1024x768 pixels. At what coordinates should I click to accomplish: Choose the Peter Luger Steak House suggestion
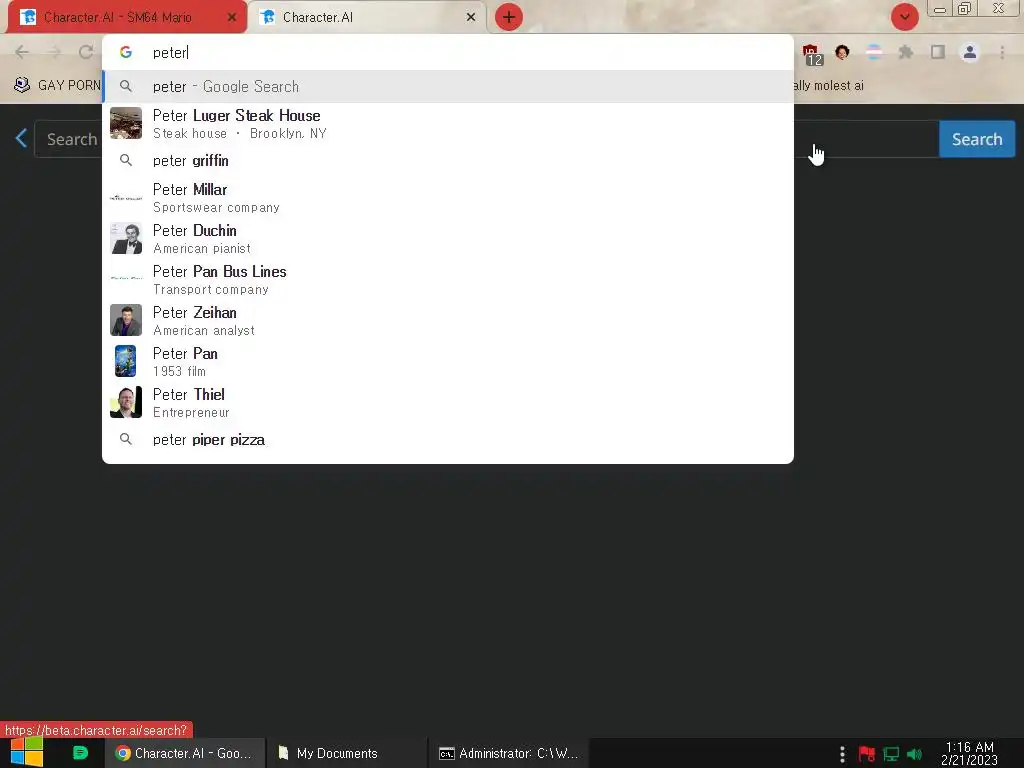(x=448, y=123)
